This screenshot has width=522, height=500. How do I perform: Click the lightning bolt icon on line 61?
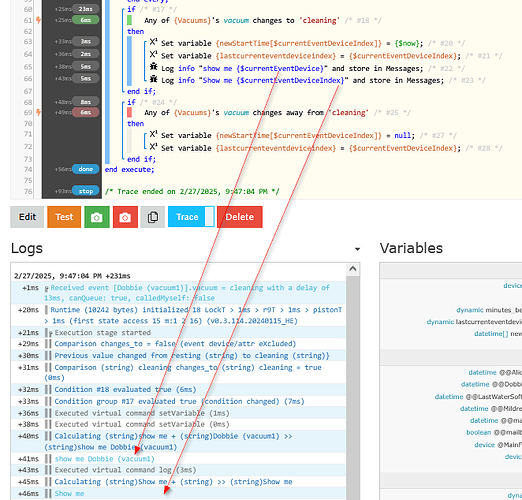39,20
